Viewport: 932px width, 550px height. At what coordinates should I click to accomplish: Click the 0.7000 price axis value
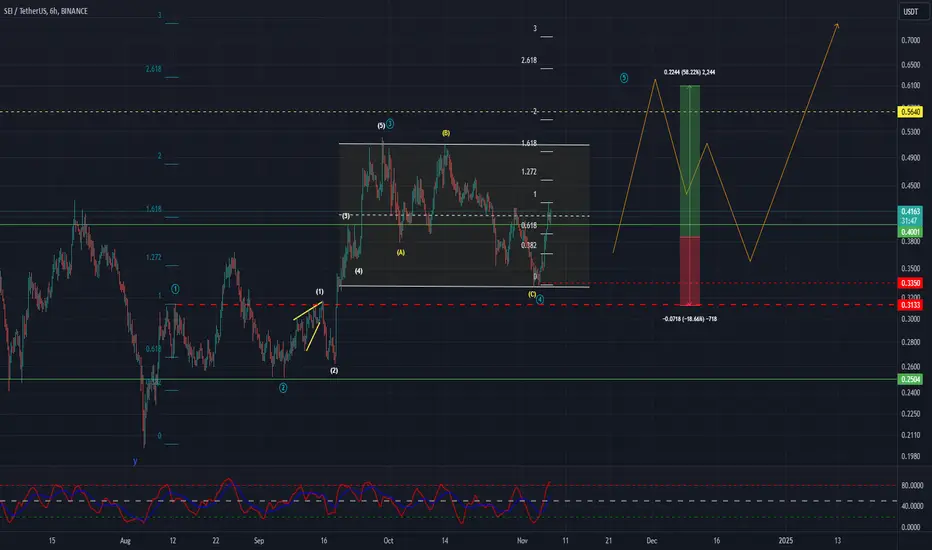[911, 40]
